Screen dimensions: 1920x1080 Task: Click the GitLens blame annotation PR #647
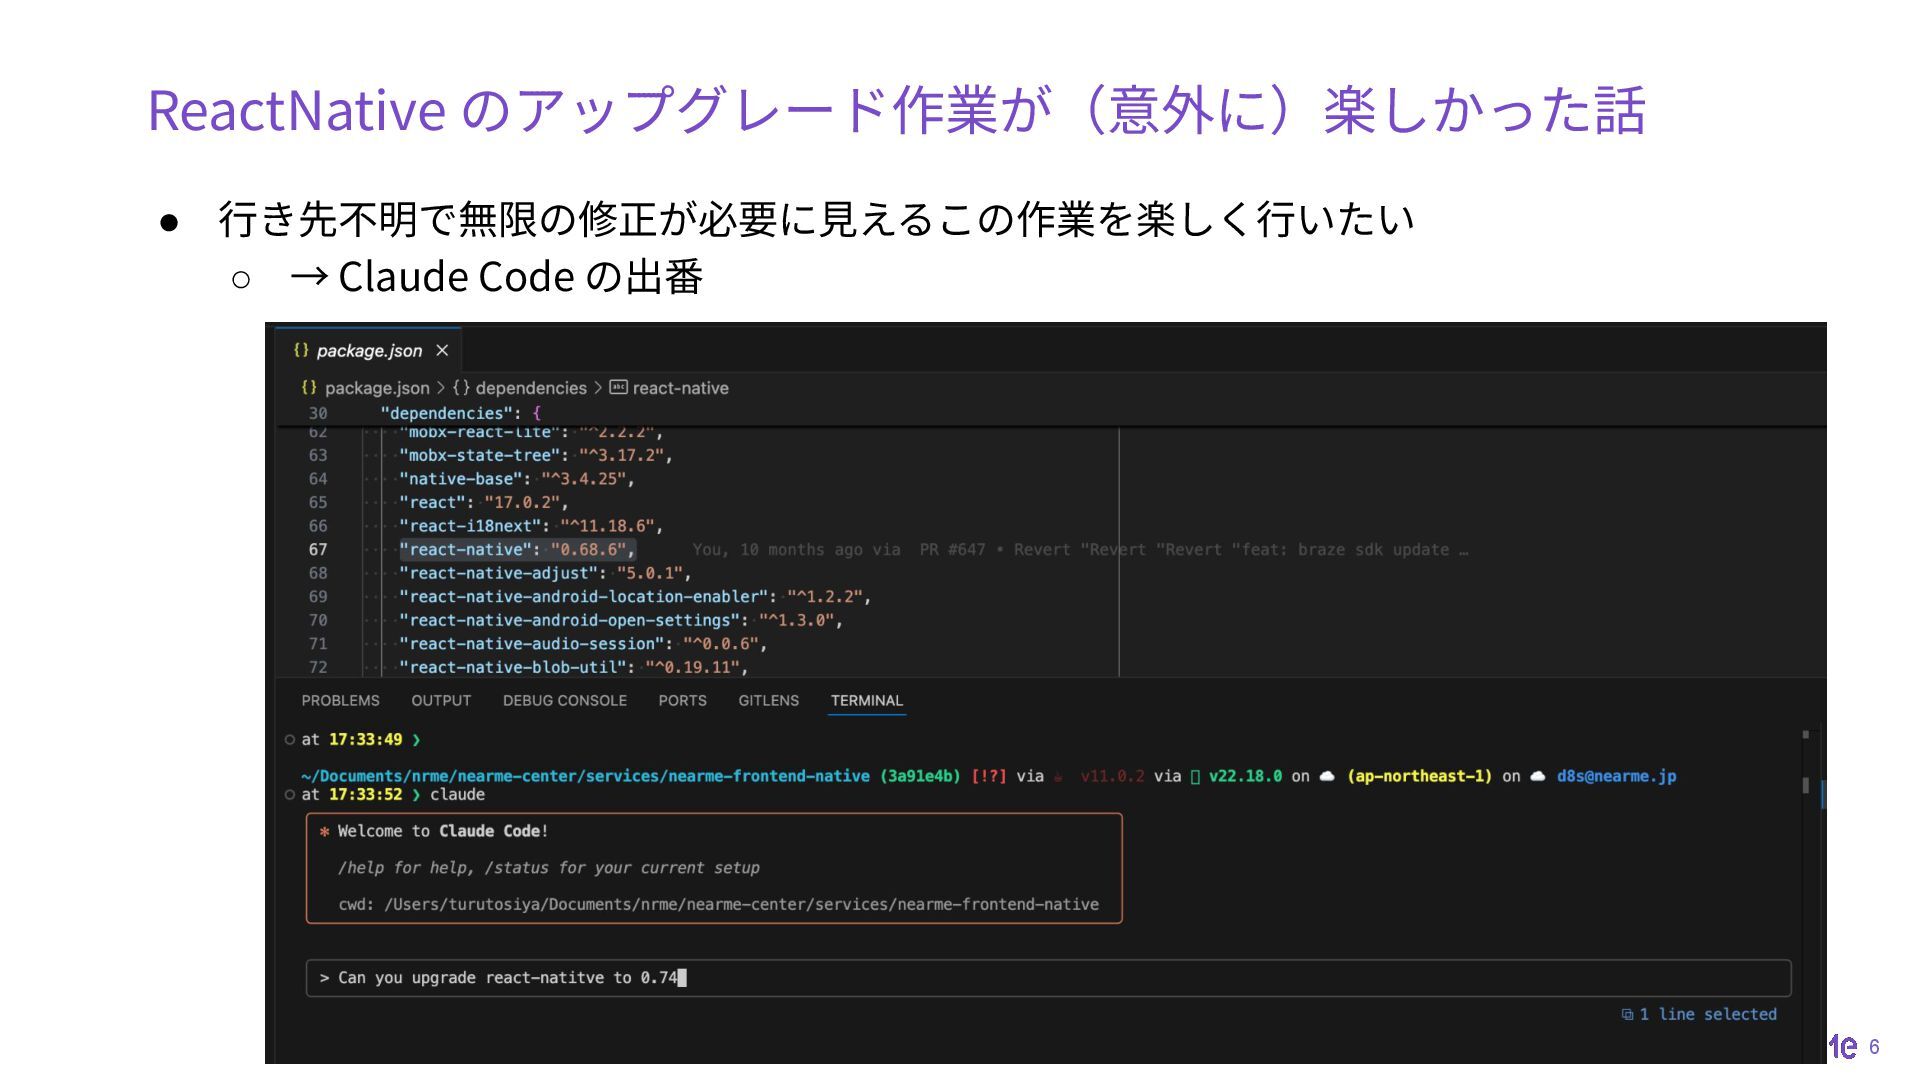tap(1080, 550)
